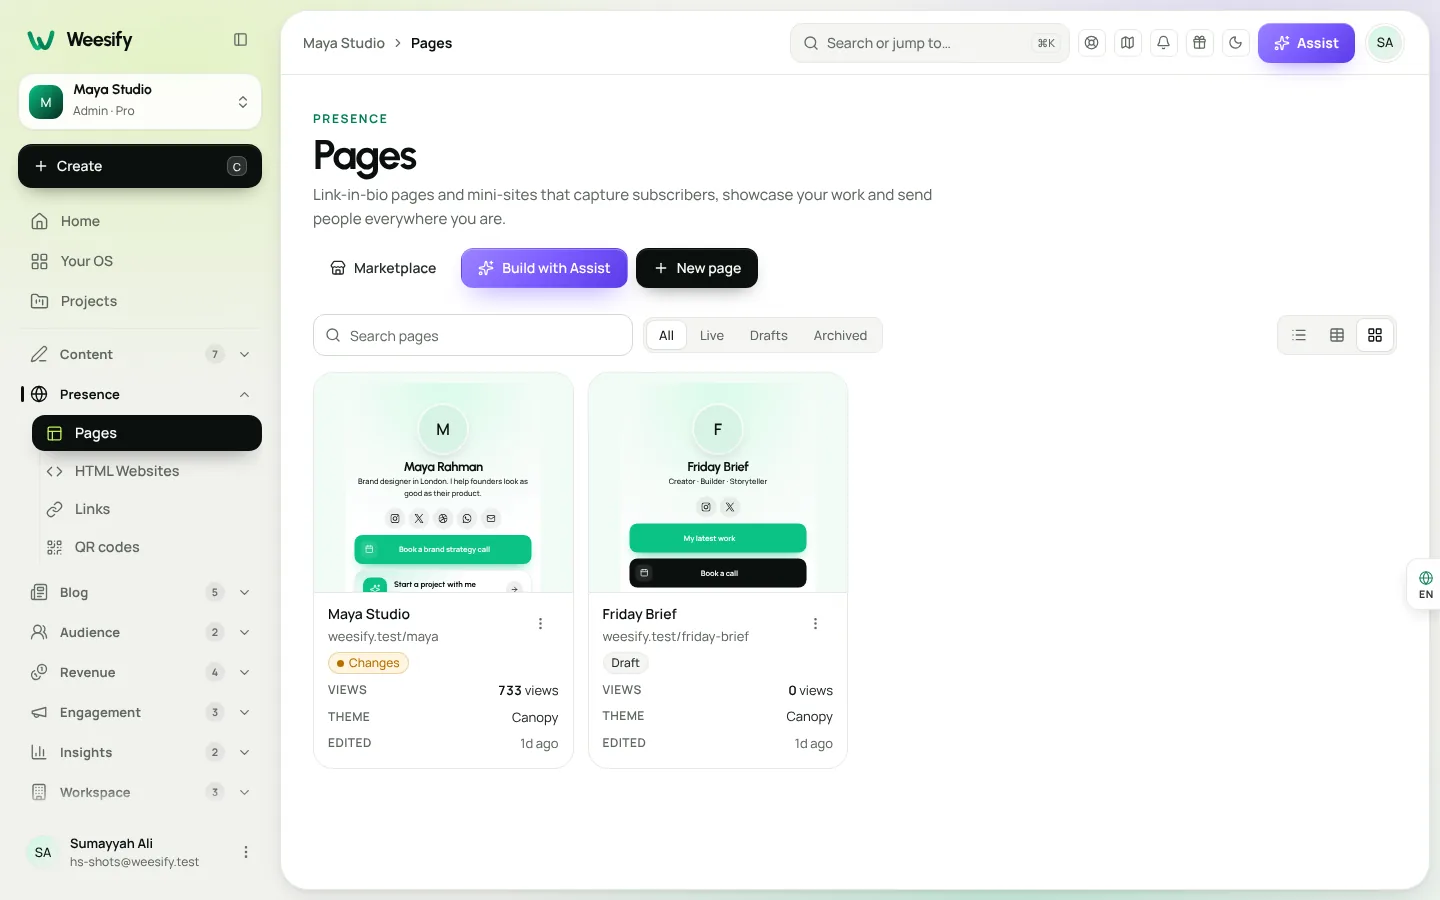
Task: Open options menu for Friday Brief page
Action: point(816,624)
